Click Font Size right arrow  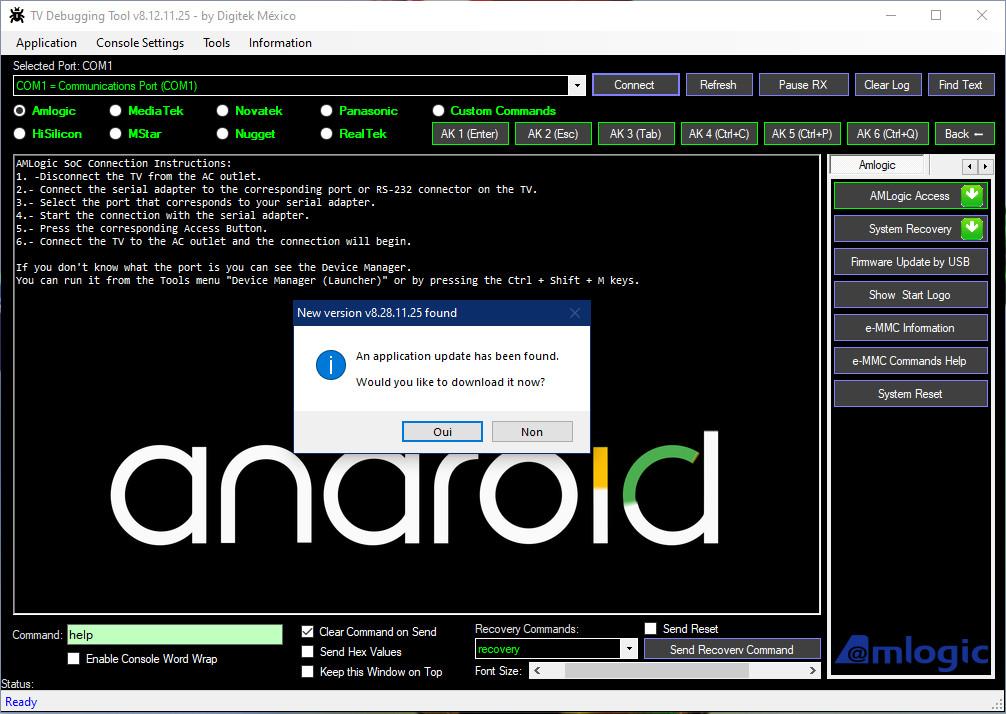pyautogui.click(x=813, y=670)
